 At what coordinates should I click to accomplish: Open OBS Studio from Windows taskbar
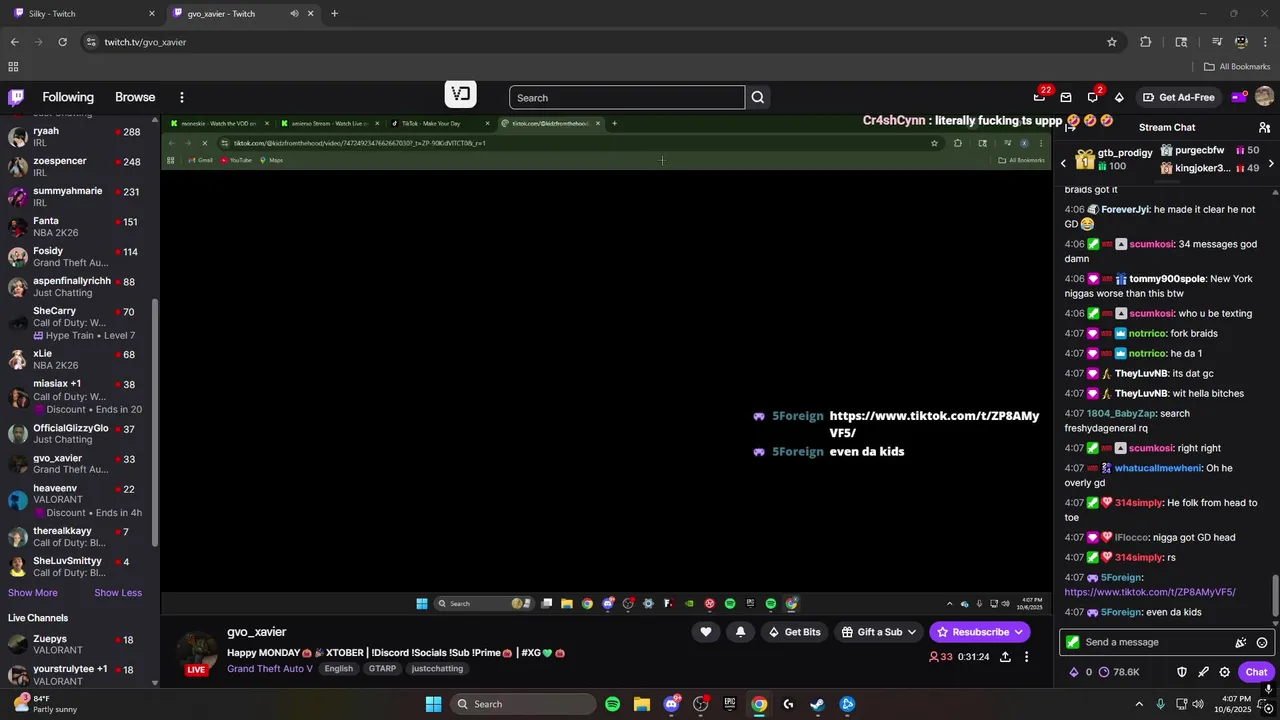click(x=700, y=704)
